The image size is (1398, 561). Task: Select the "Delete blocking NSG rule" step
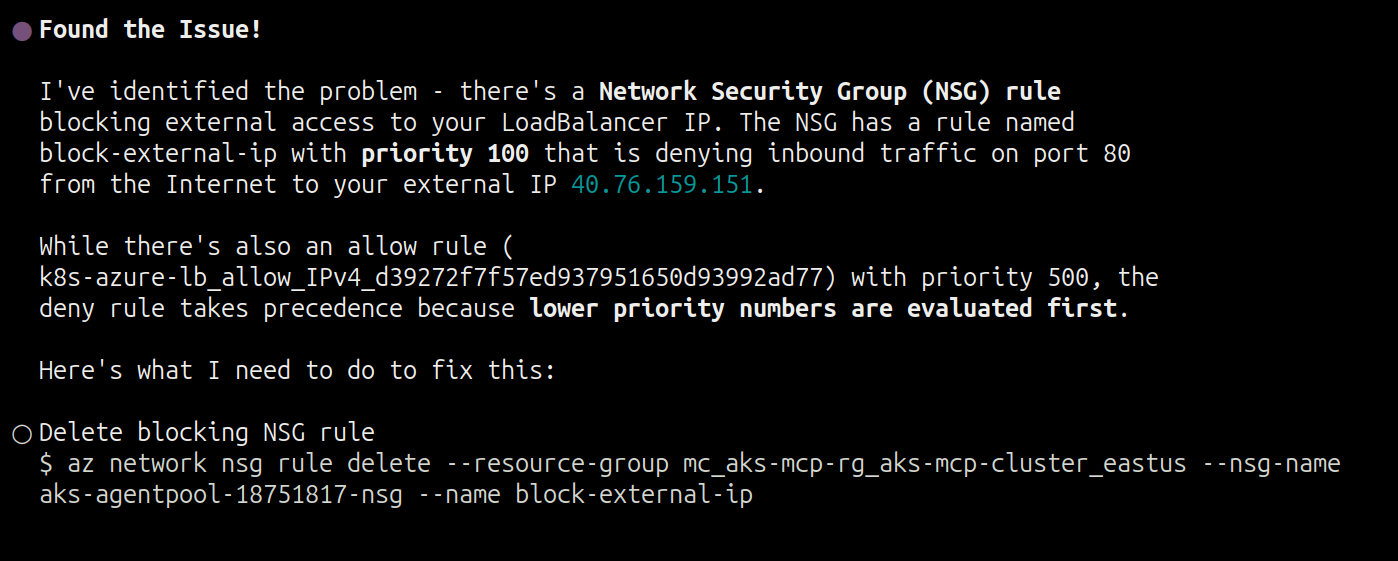point(206,433)
